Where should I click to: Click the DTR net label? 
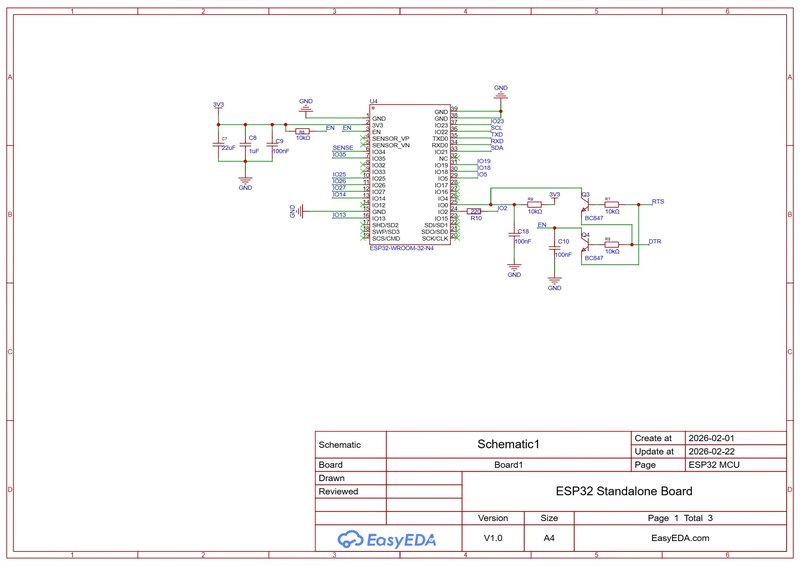[x=655, y=241]
